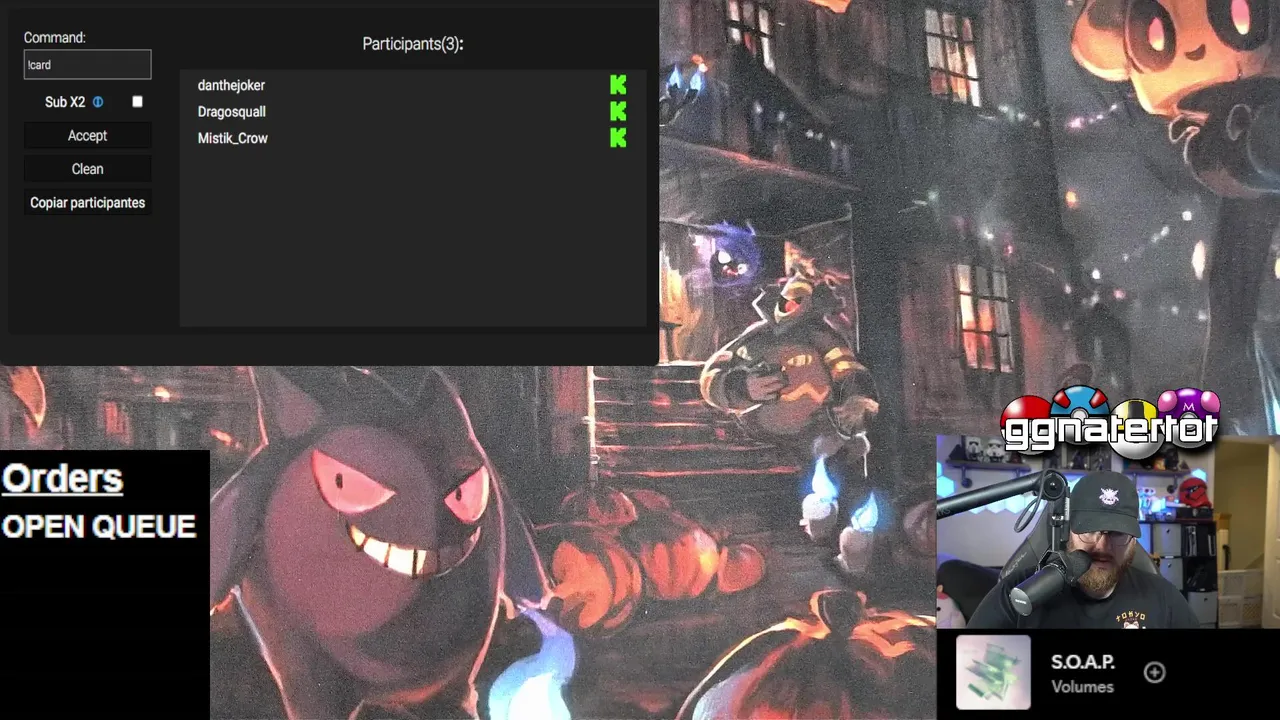Click the webcam feed of the streamer
This screenshot has width=1280, height=720.
tap(1108, 532)
